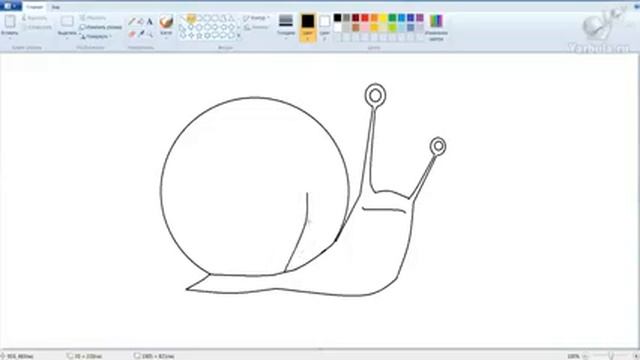The height and width of the screenshot is (360, 640).
Task: Pick the brown palette color
Action: tap(356, 27)
